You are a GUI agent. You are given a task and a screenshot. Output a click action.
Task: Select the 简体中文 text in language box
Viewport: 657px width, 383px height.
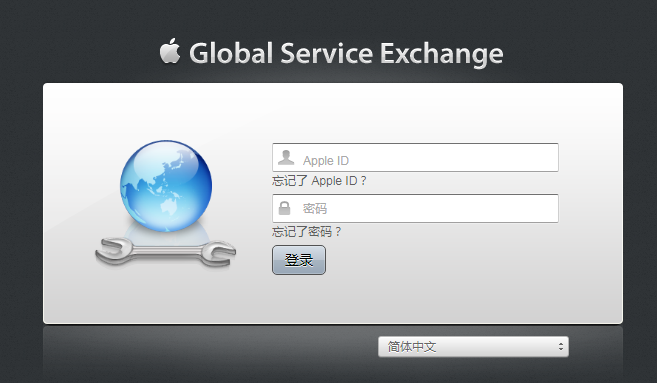[412, 347]
